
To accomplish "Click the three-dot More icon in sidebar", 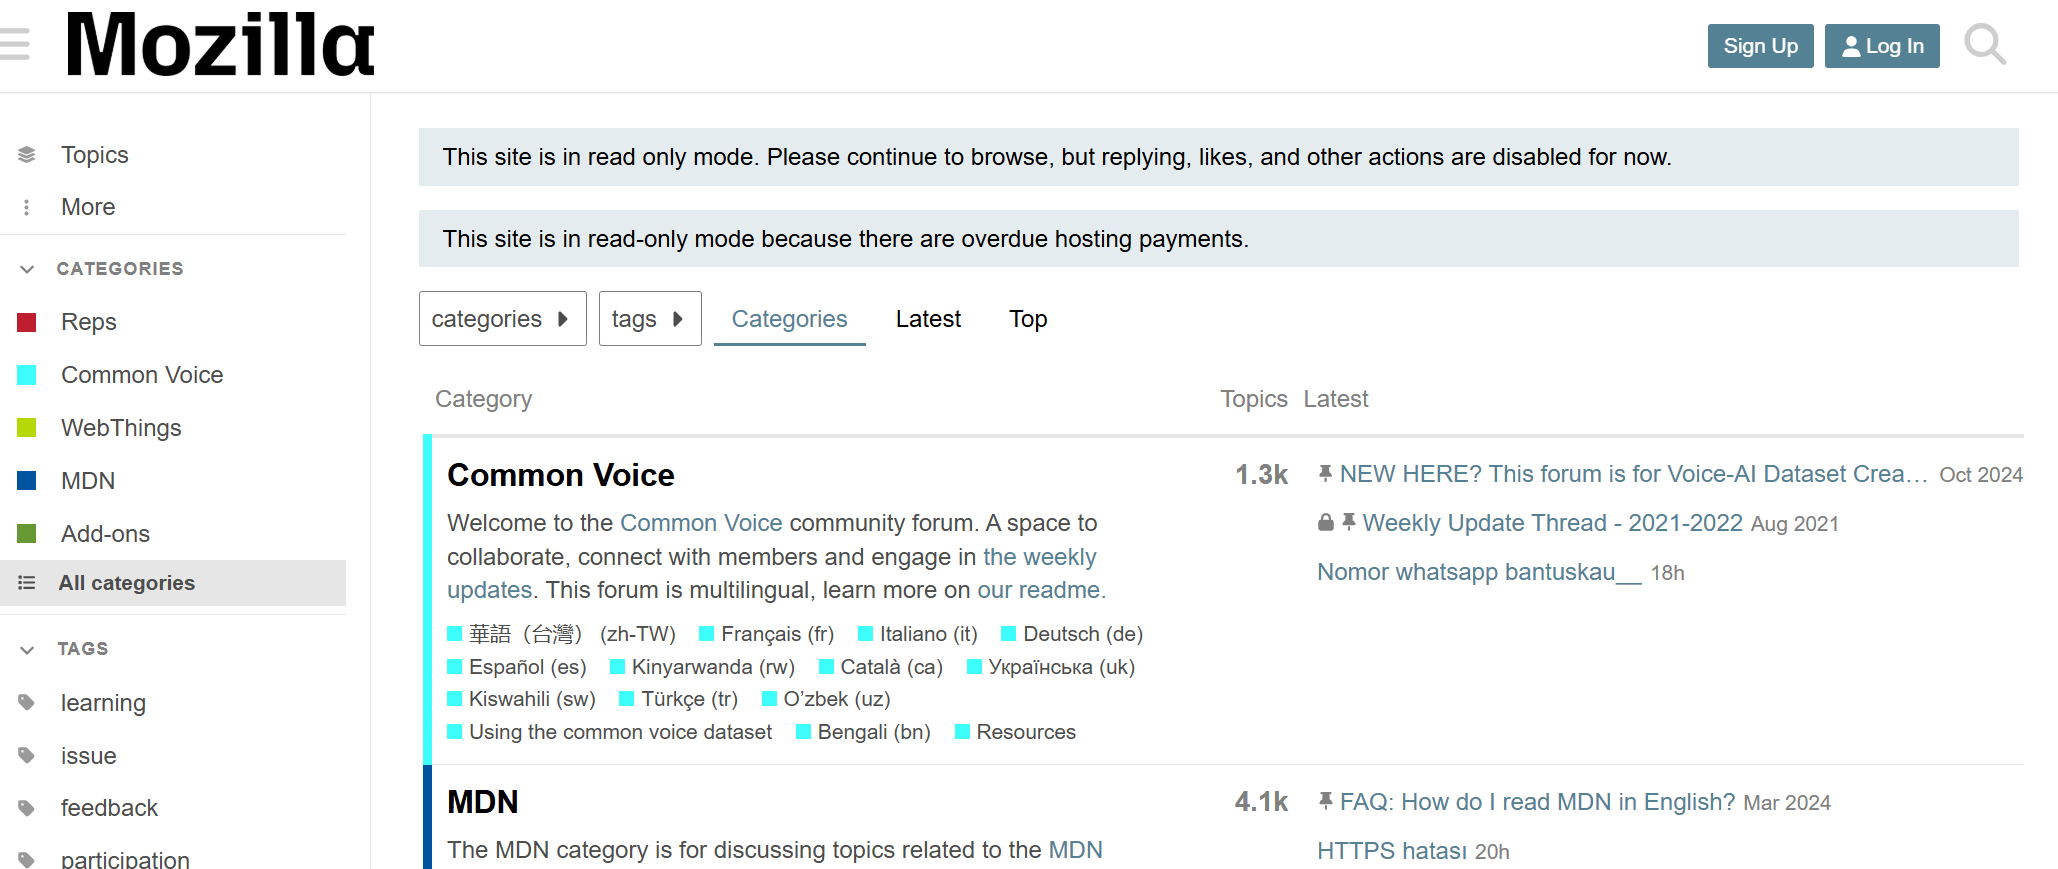I will pyautogui.click(x=27, y=207).
